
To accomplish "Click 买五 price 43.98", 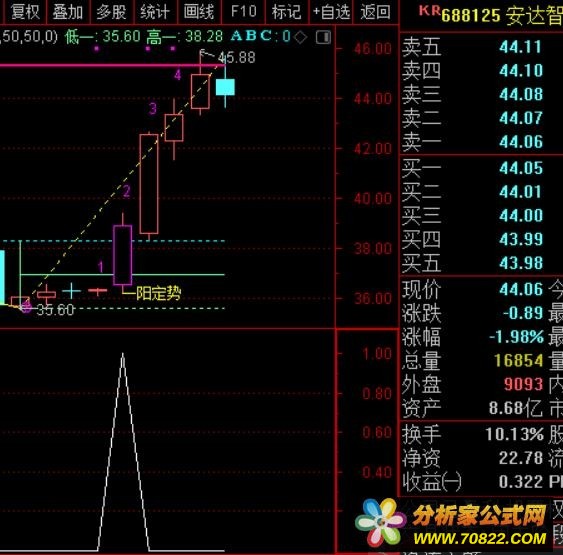I will coord(521,263).
